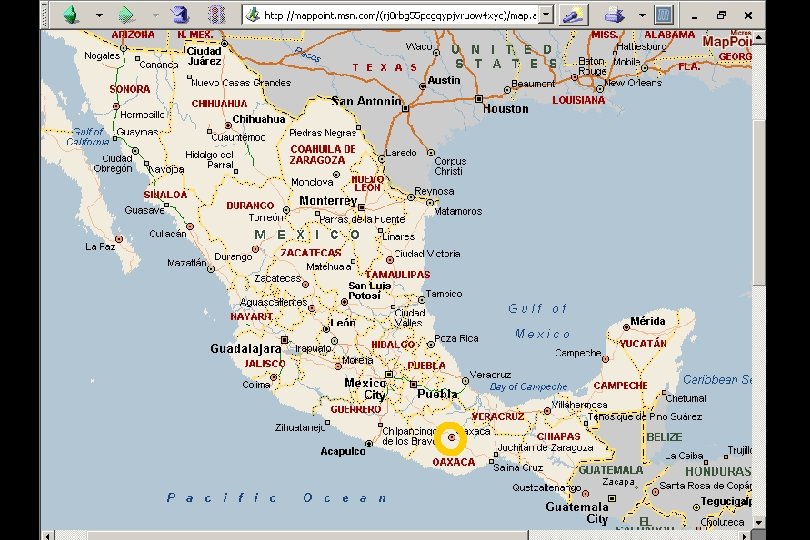This screenshot has height=540, width=810.
Task: Click the Tampico city label
Action: tap(444, 294)
